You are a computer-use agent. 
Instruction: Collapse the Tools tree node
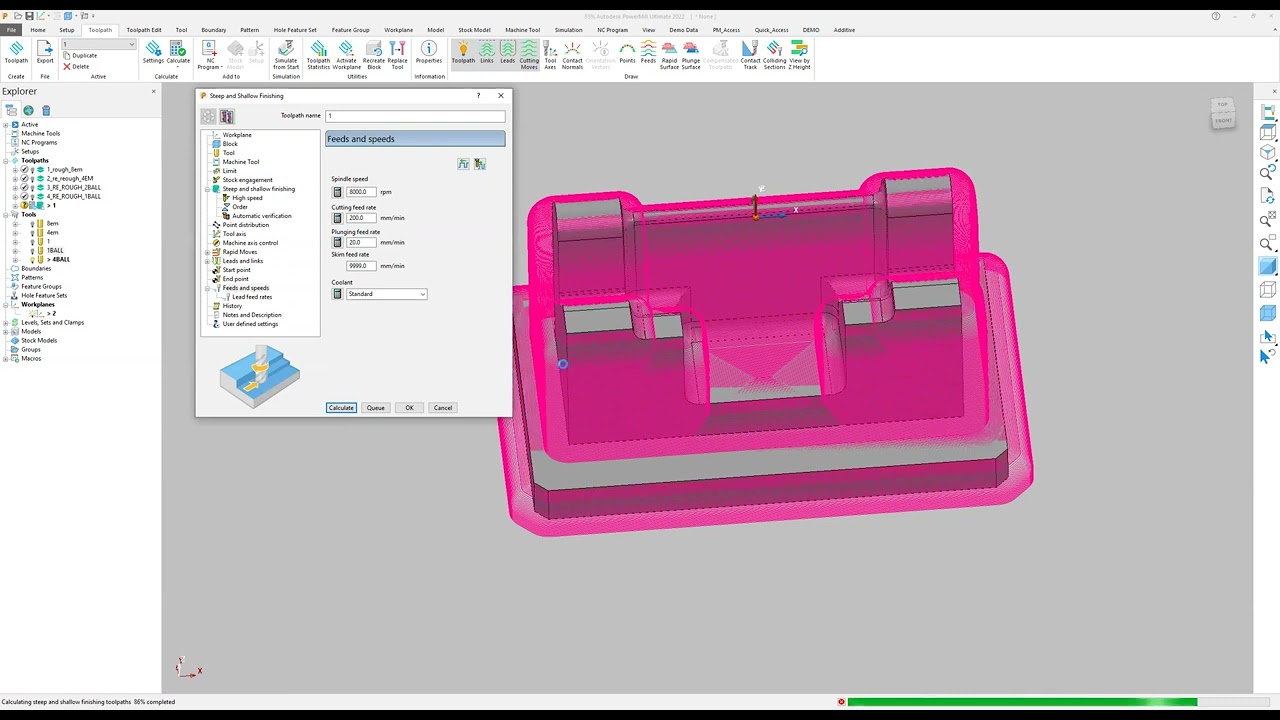click(x=6, y=215)
